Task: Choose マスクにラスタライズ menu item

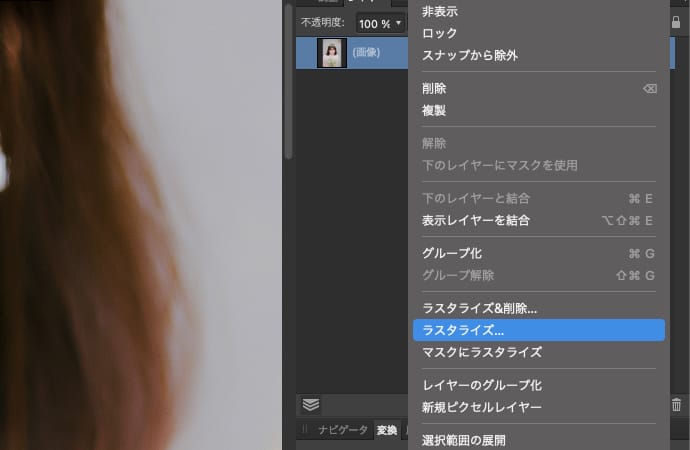Action: tap(481, 352)
